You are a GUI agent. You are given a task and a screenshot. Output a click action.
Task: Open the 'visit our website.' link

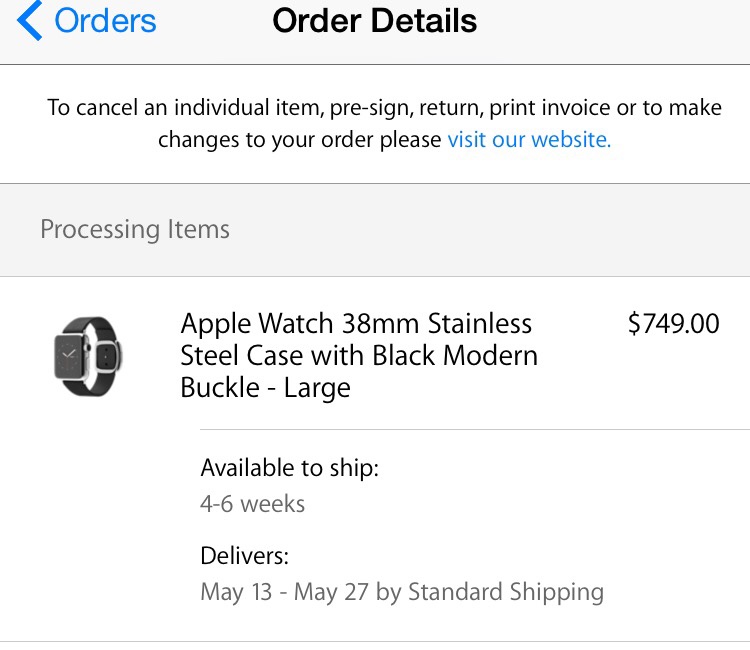point(529,140)
